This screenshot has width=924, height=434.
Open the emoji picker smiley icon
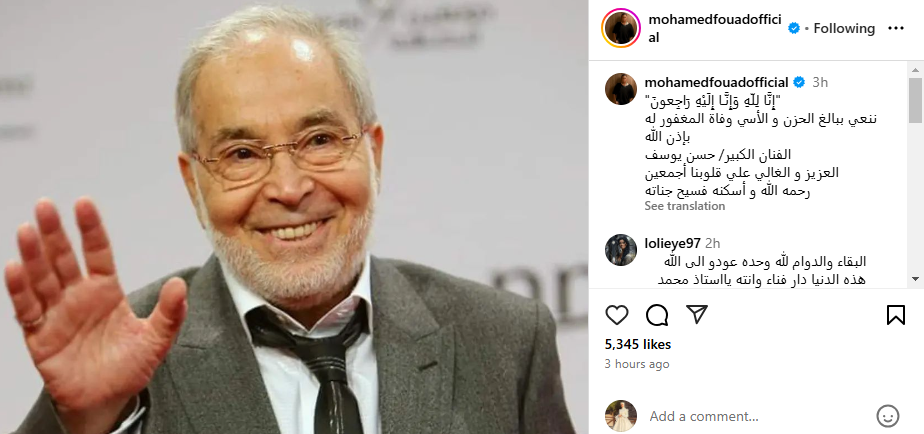coord(887,416)
